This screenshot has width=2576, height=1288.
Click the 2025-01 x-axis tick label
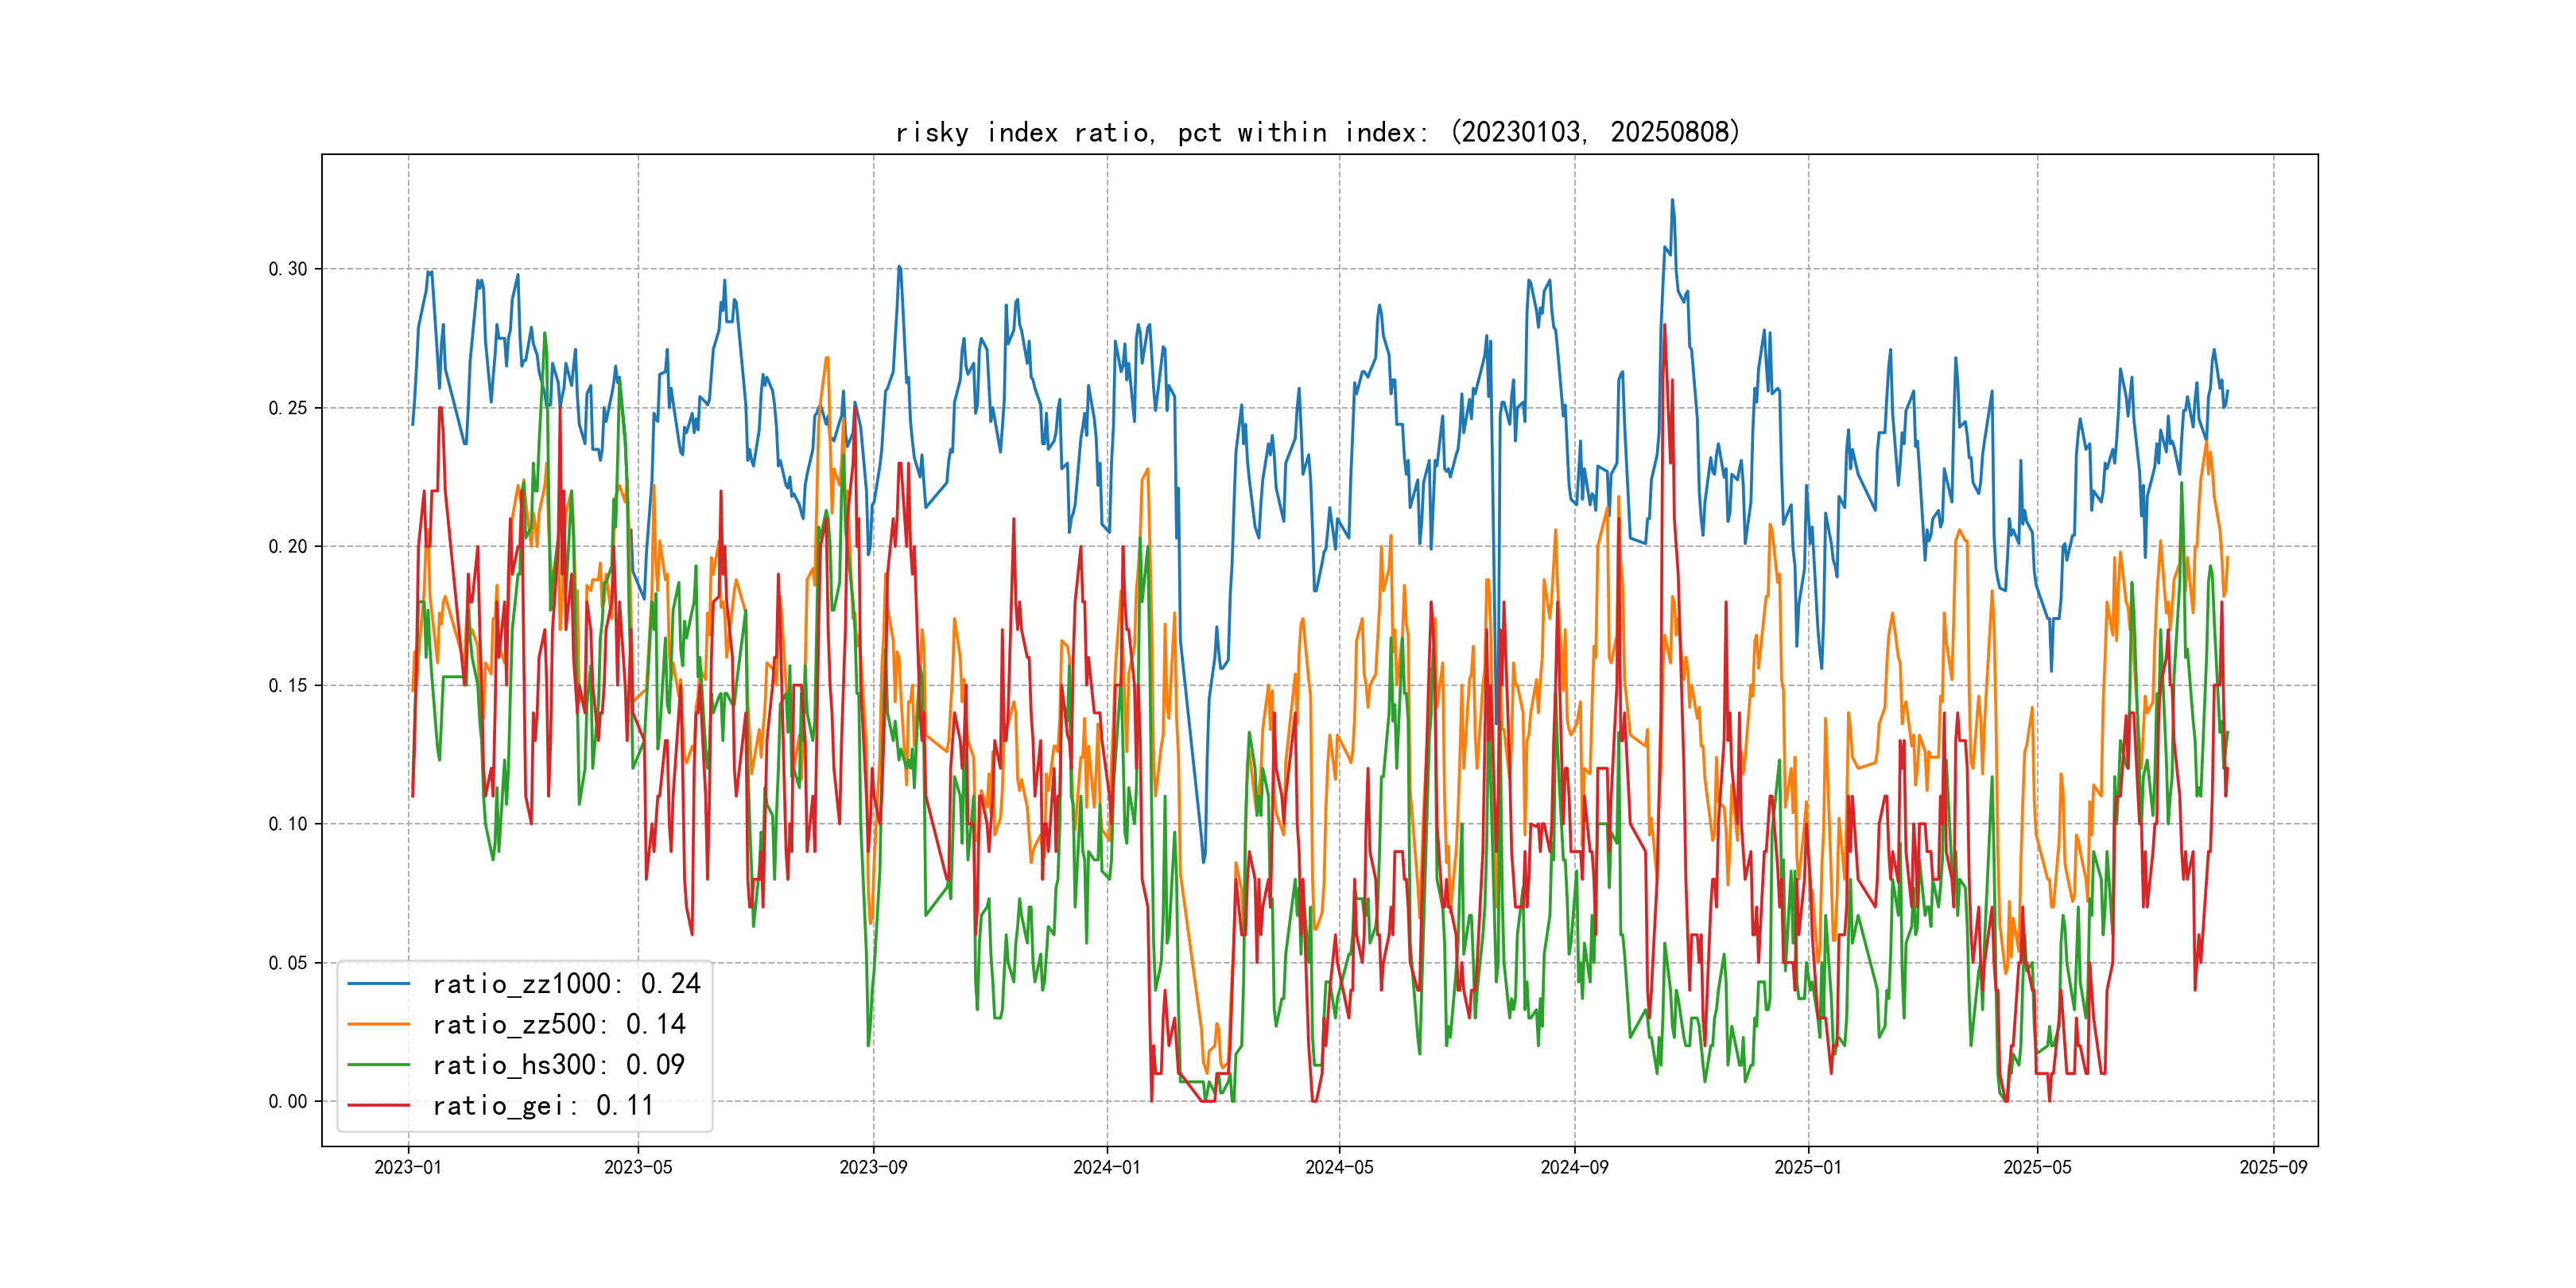coord(1808,1167)
